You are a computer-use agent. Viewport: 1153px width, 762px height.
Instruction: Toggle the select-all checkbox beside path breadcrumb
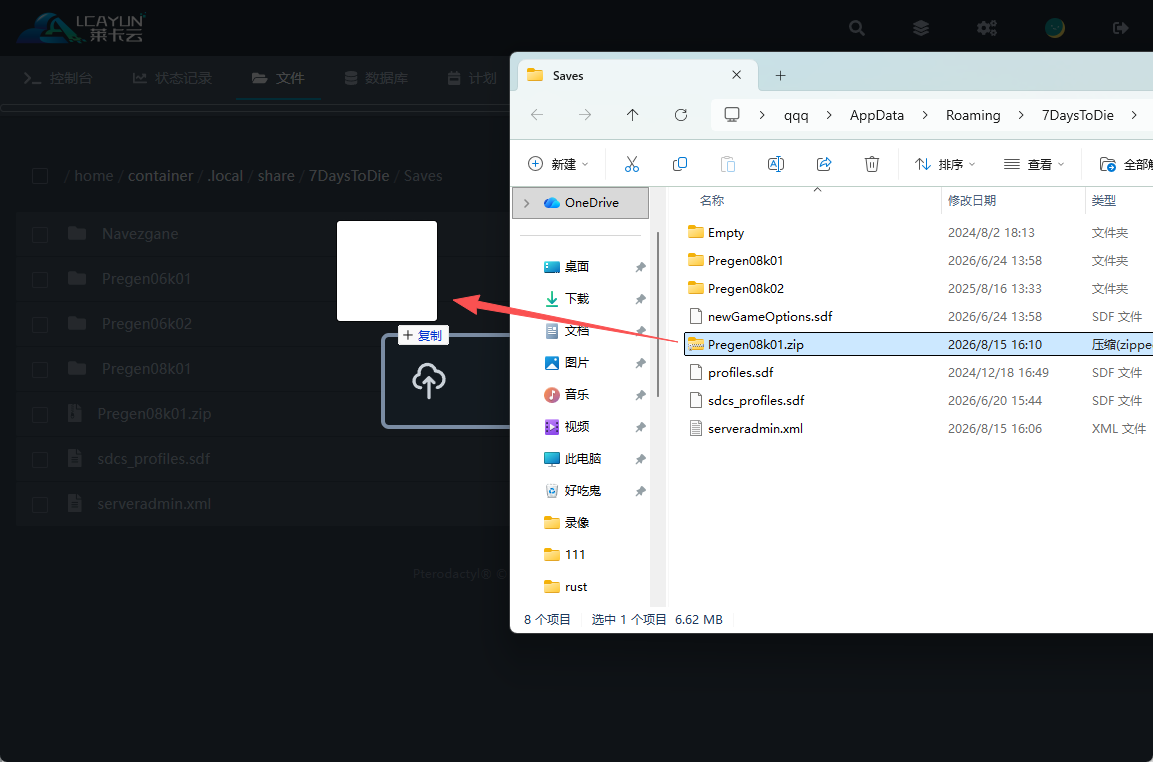[40, 176]
